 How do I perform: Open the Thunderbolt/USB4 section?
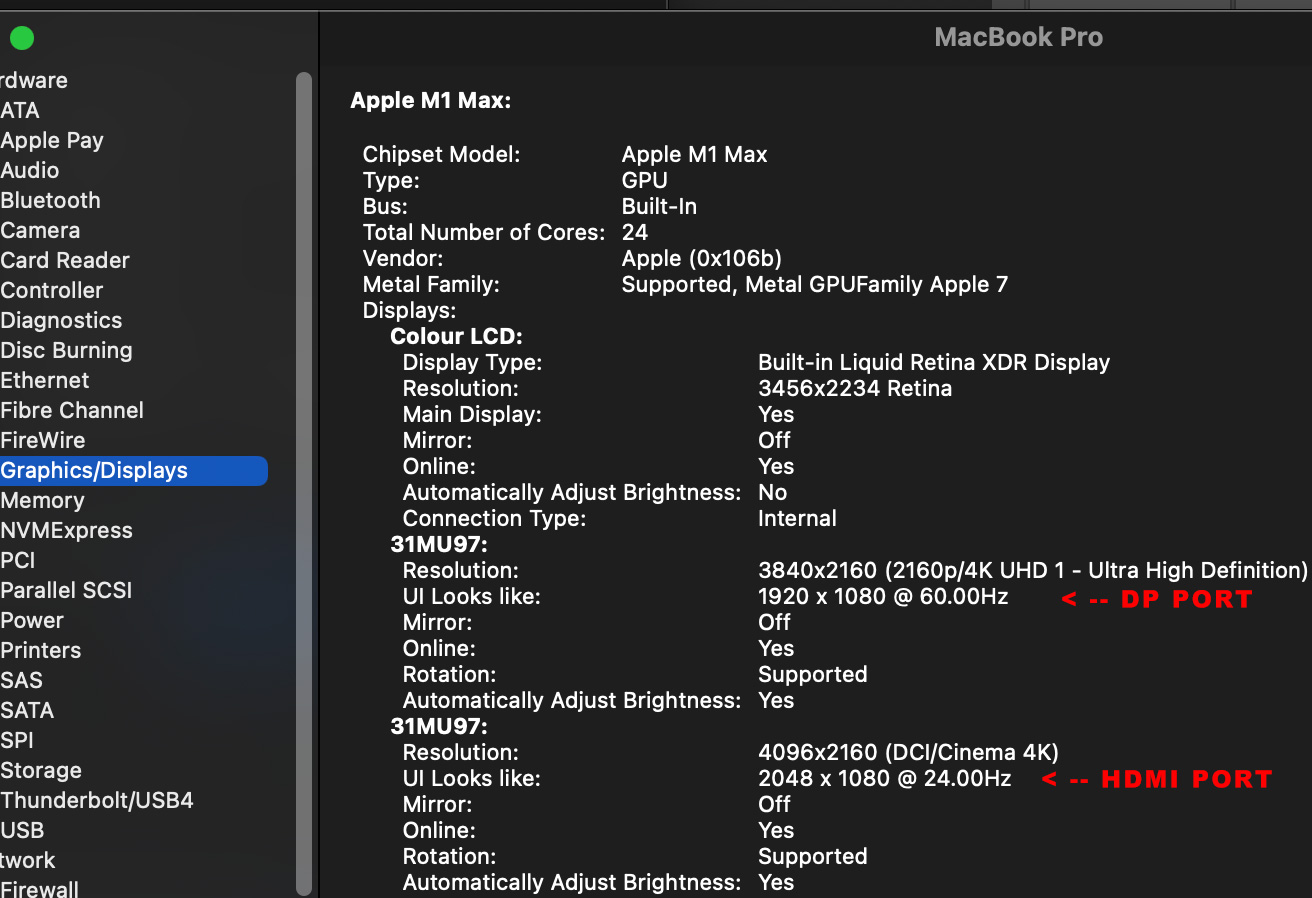(97, 801)
